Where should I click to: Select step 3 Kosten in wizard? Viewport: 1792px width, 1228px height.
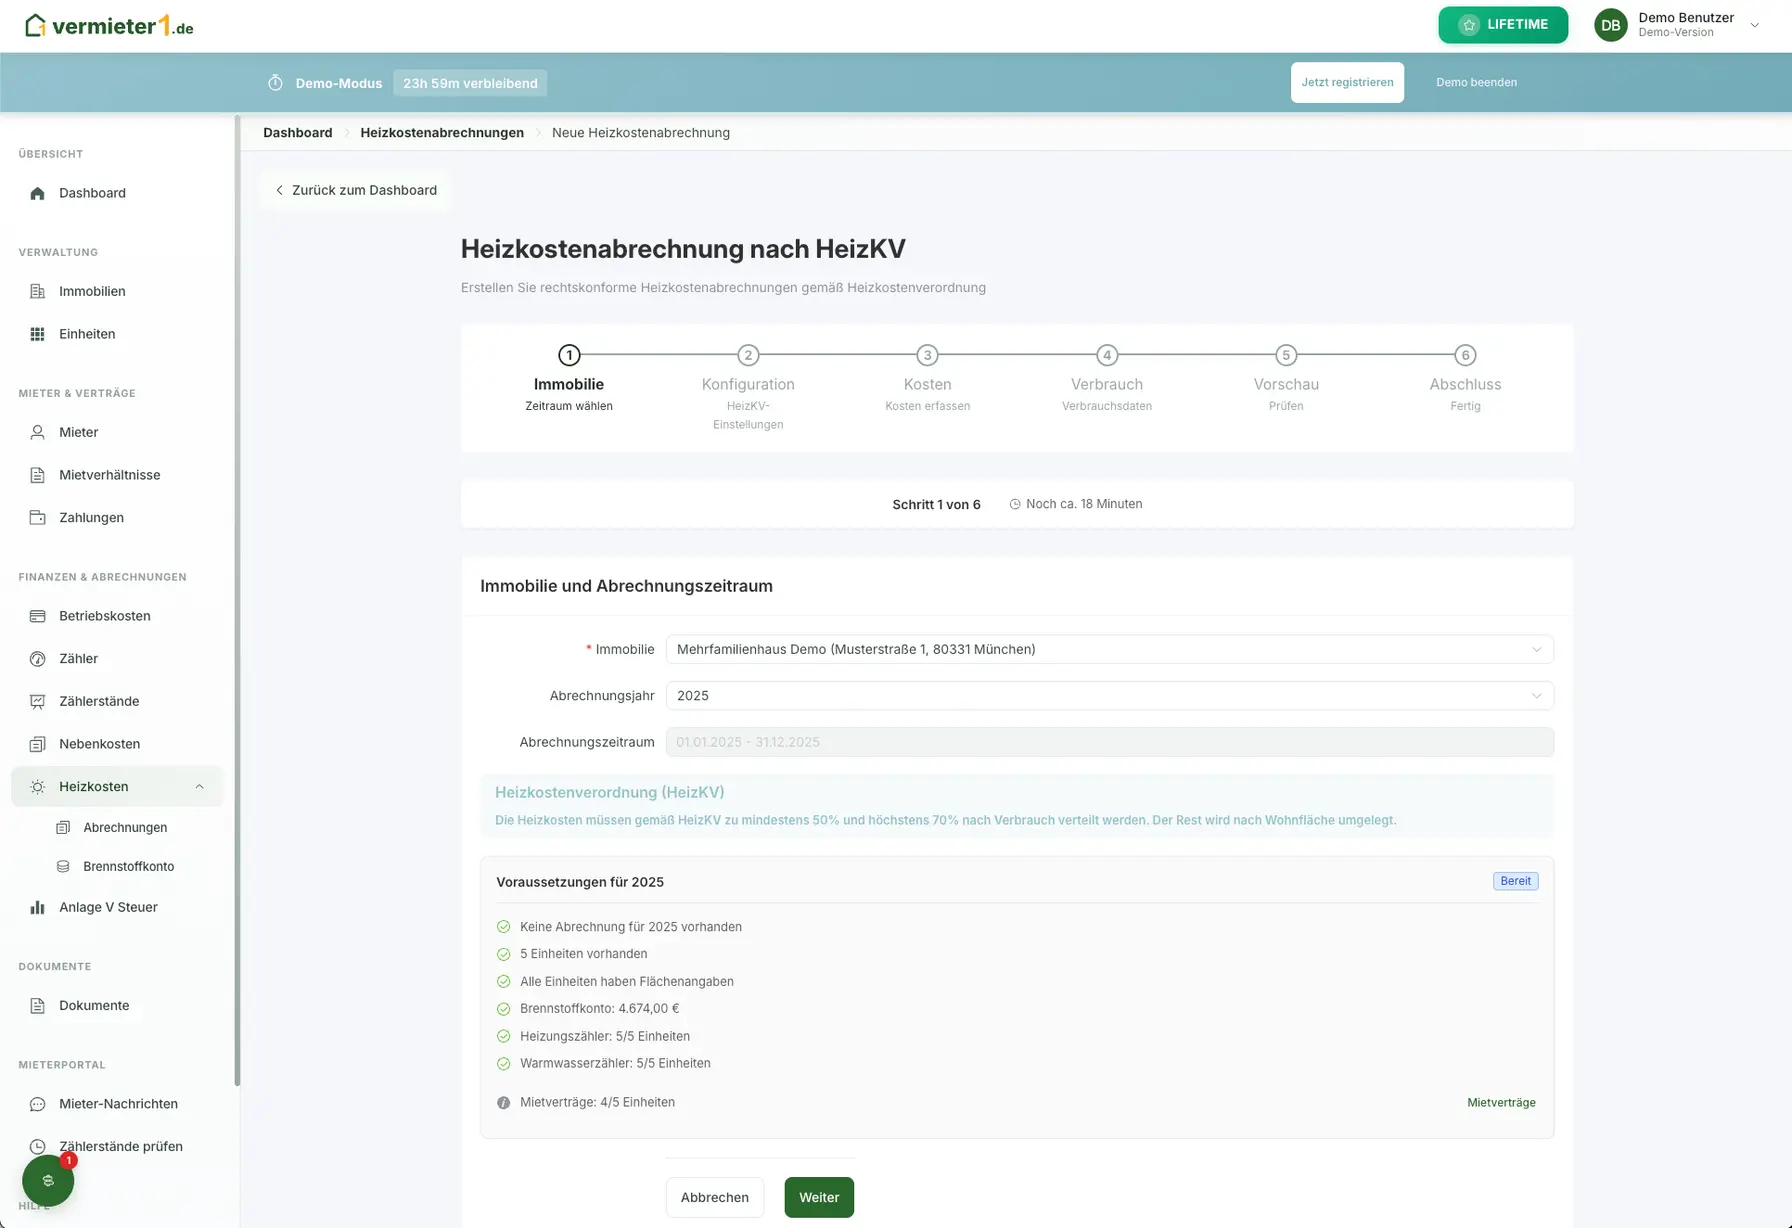(927, 380)
